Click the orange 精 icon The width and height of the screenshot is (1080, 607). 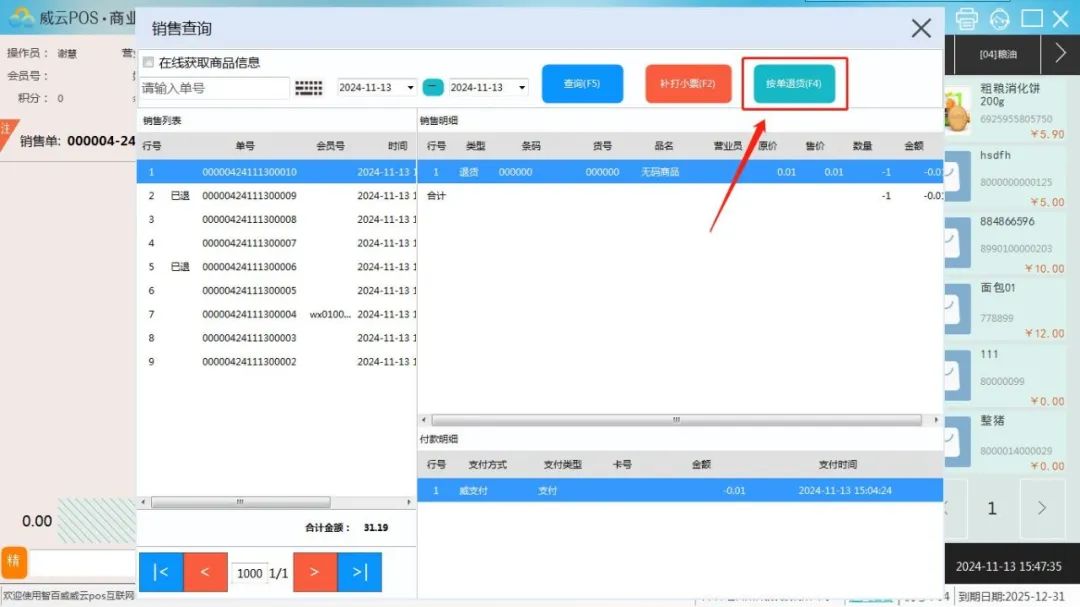click(x=13, y=561)
